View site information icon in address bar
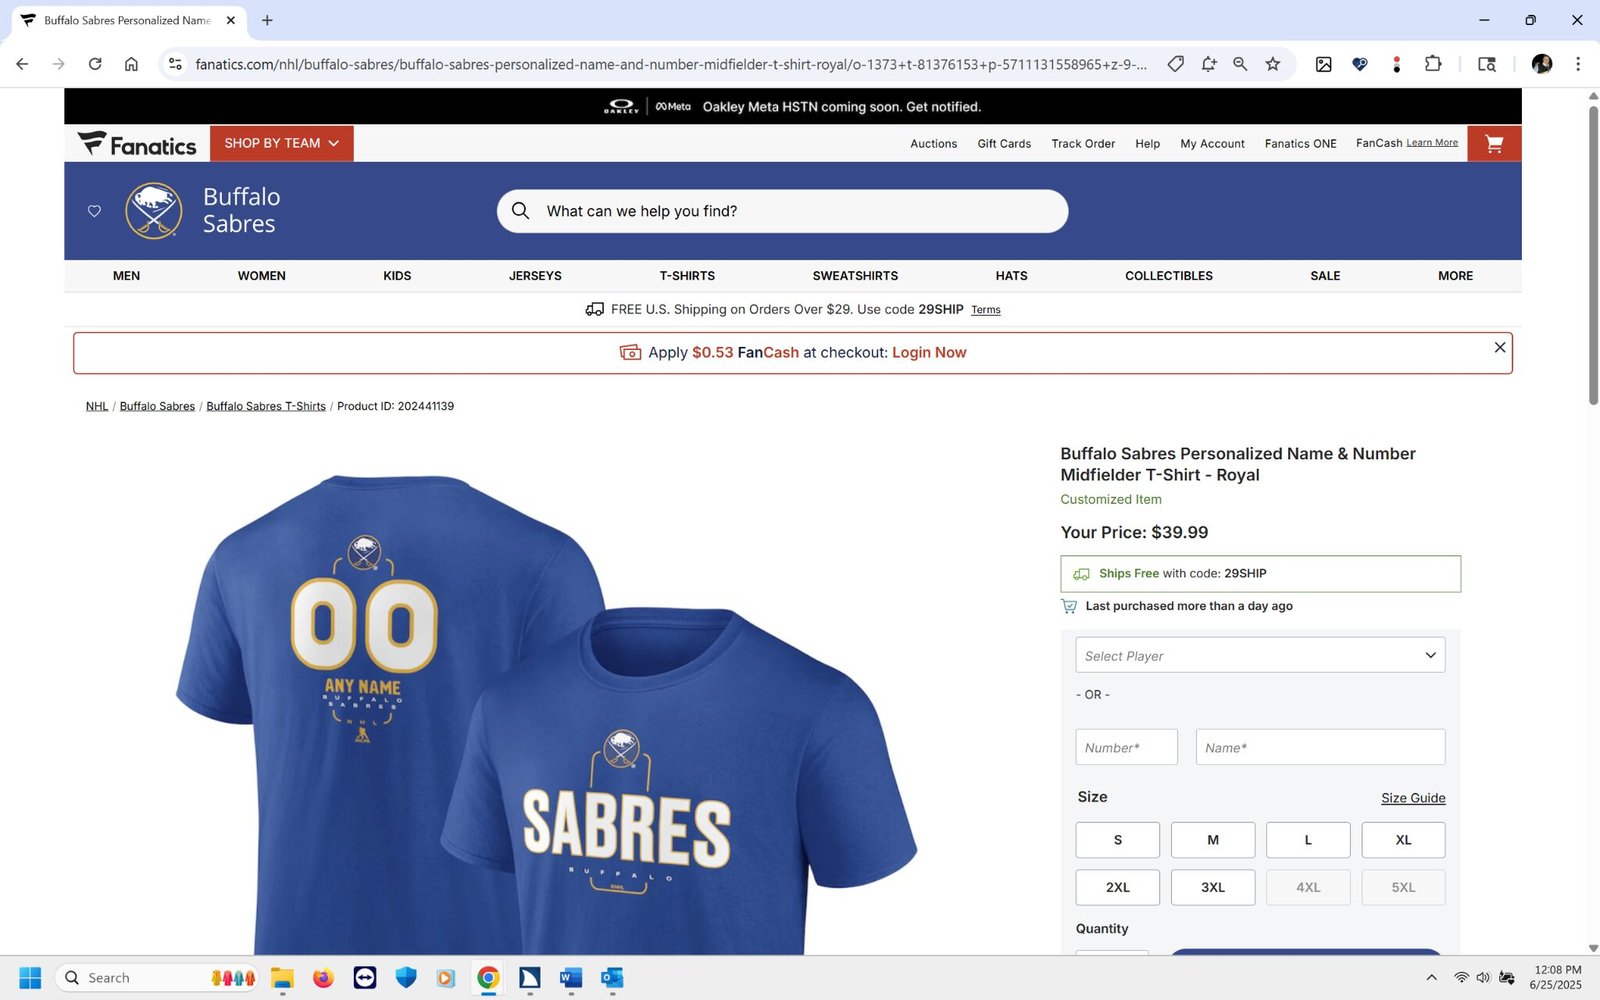Image resolution: width=1600 pixels, height=1000 pixels. point(175,64)
